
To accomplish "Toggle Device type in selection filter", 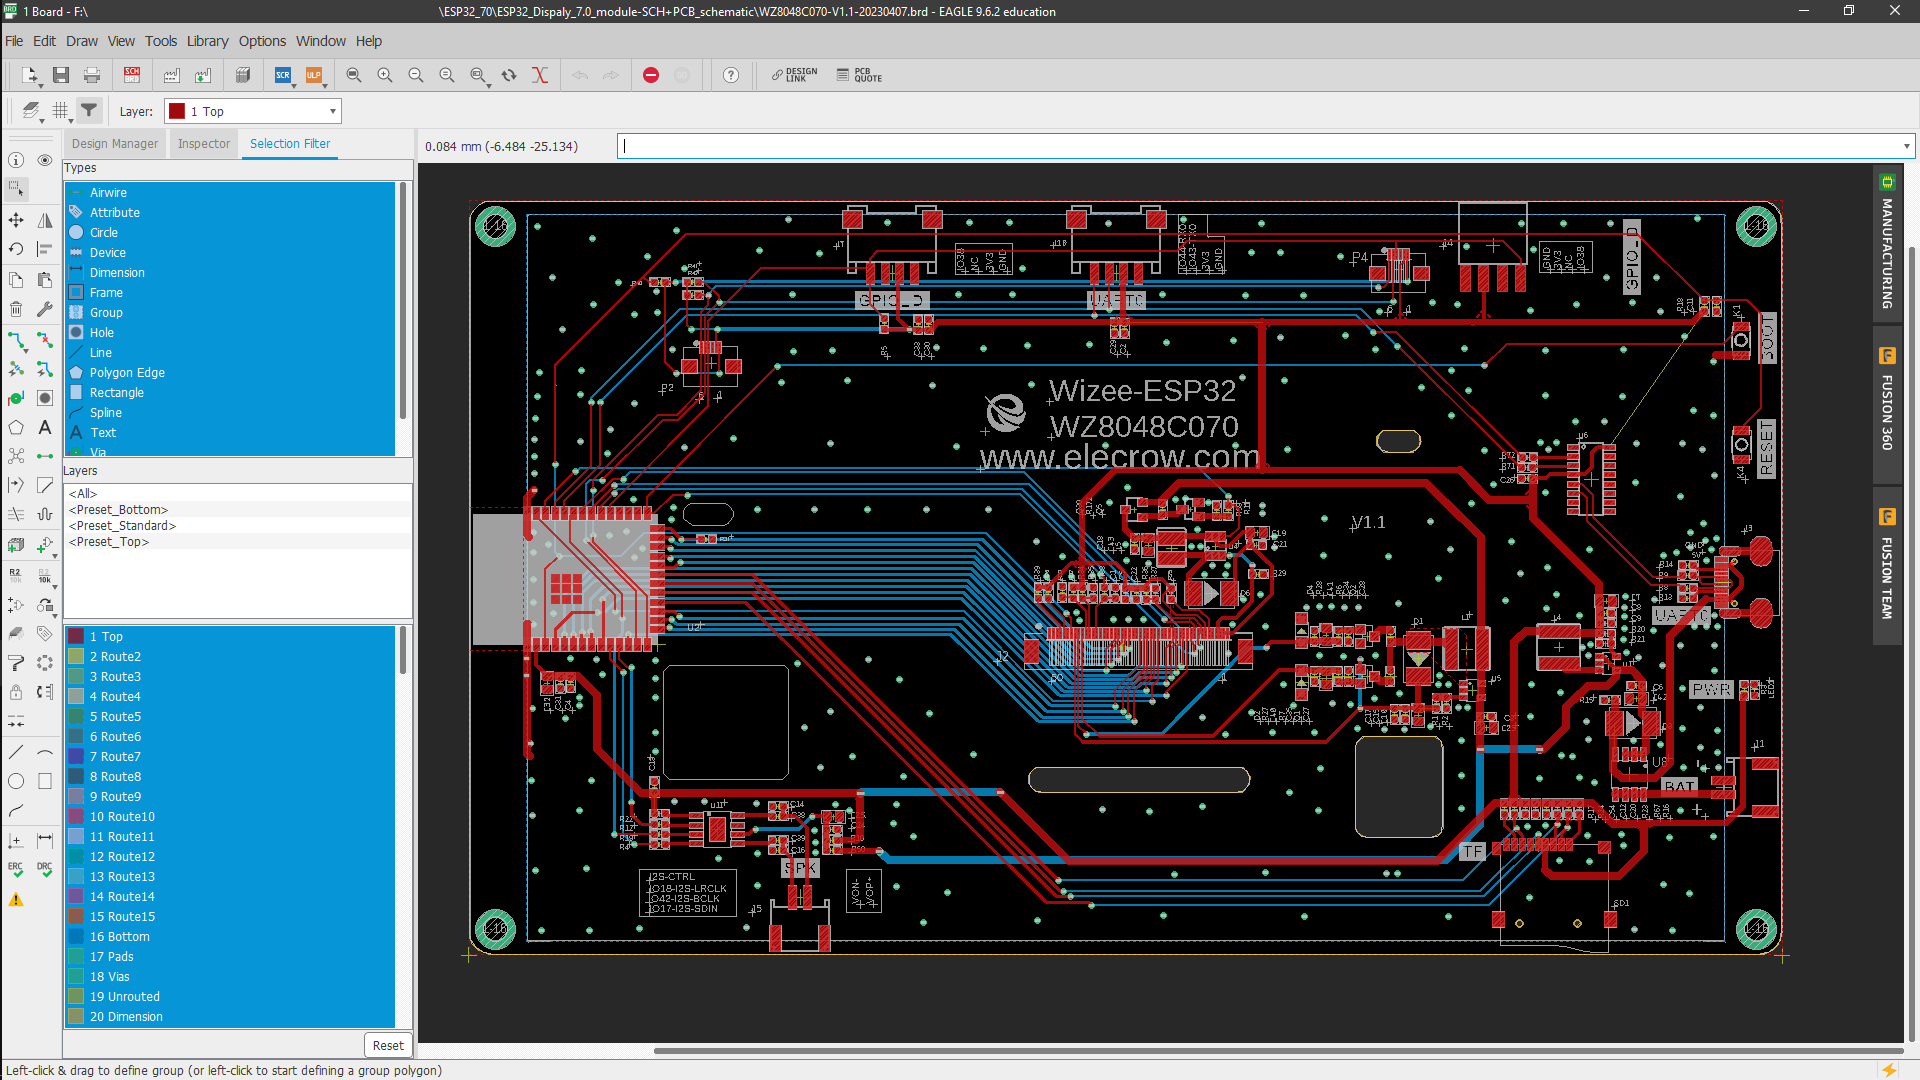I will pos(230,253).
